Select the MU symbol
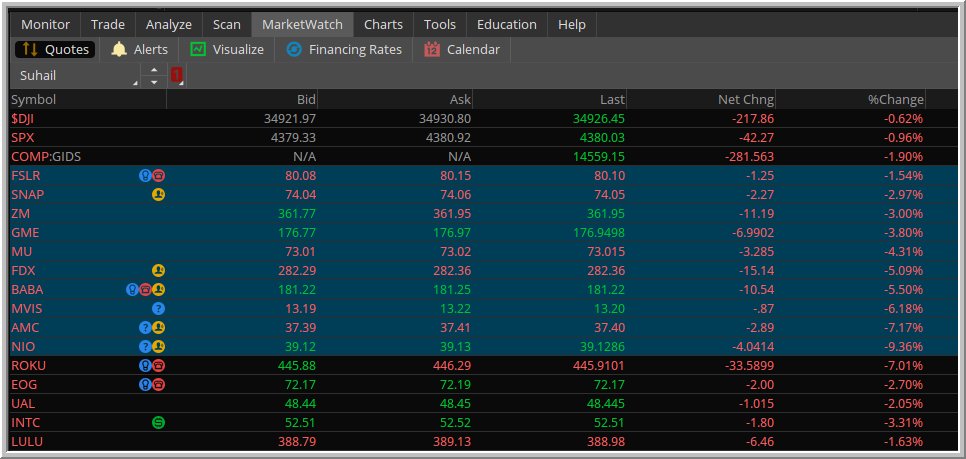The width and height of the screenshot is (966, 459). click(22, 252)
